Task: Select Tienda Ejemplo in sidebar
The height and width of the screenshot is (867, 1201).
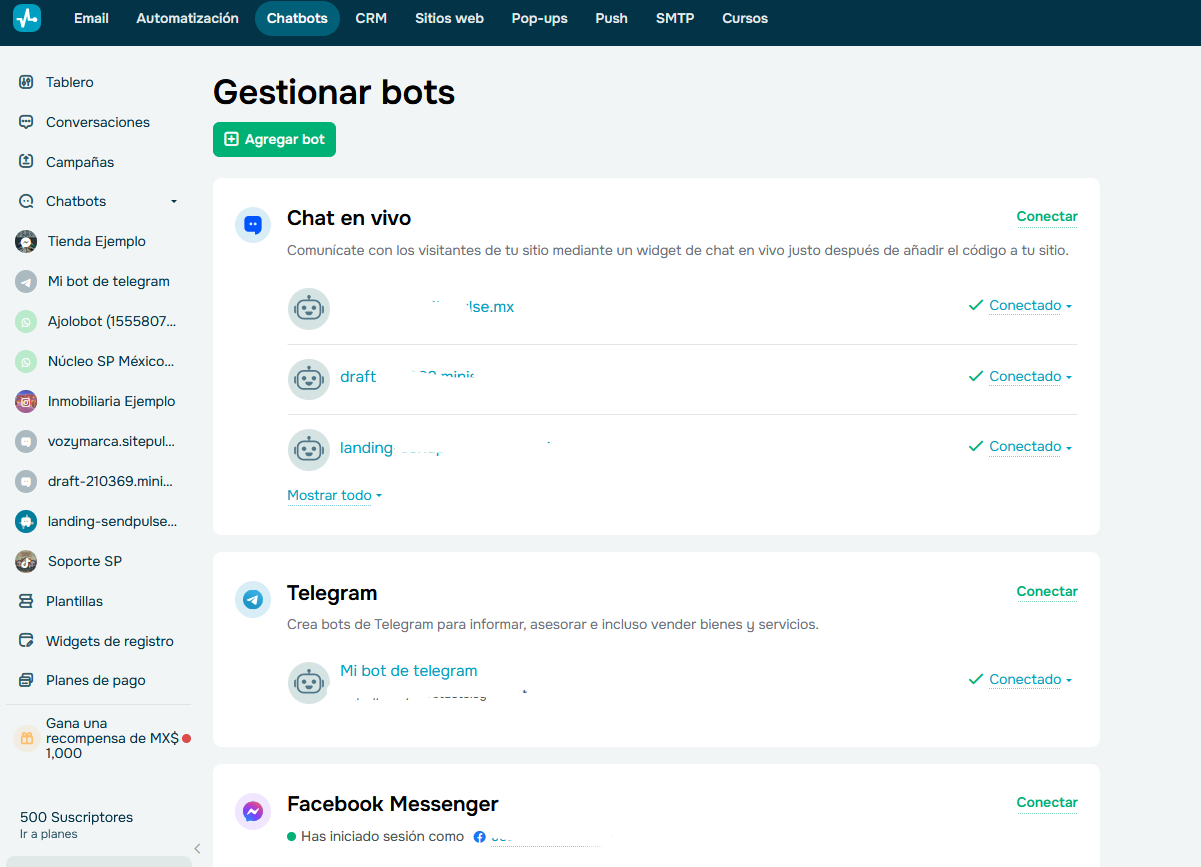Action: 97,241
